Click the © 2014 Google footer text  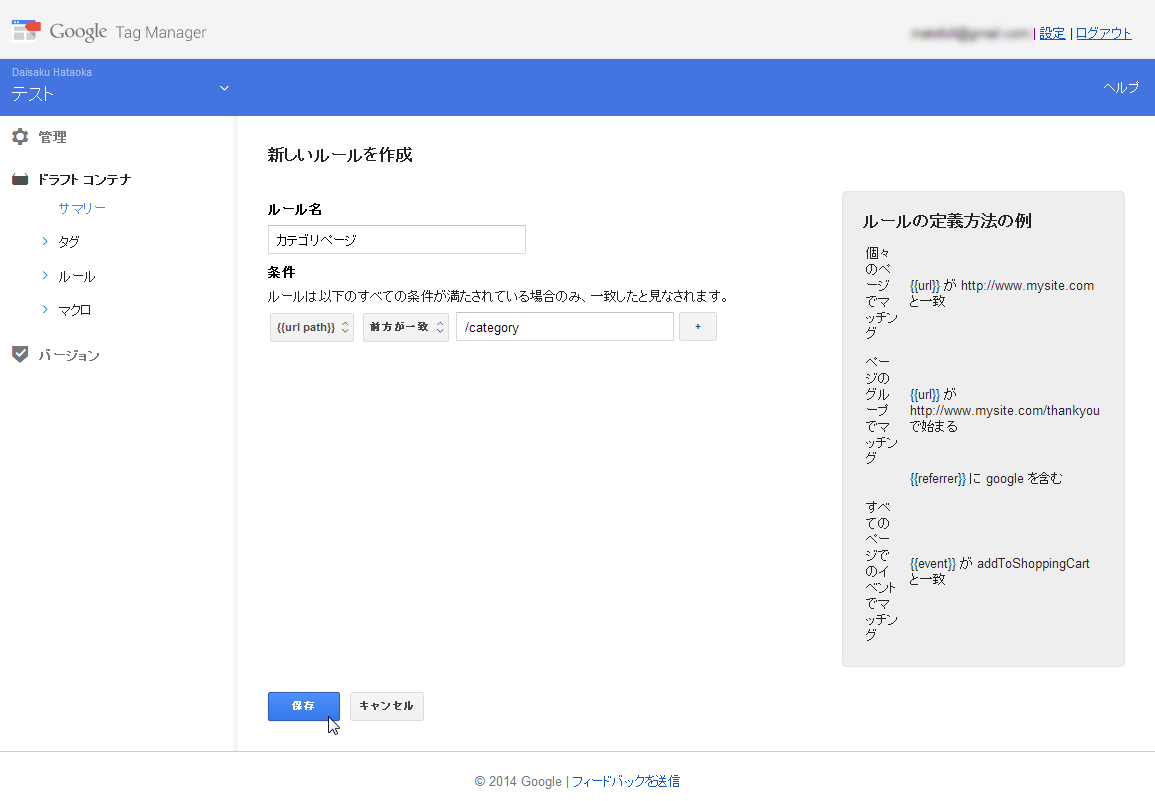click(x=518, y=781)
